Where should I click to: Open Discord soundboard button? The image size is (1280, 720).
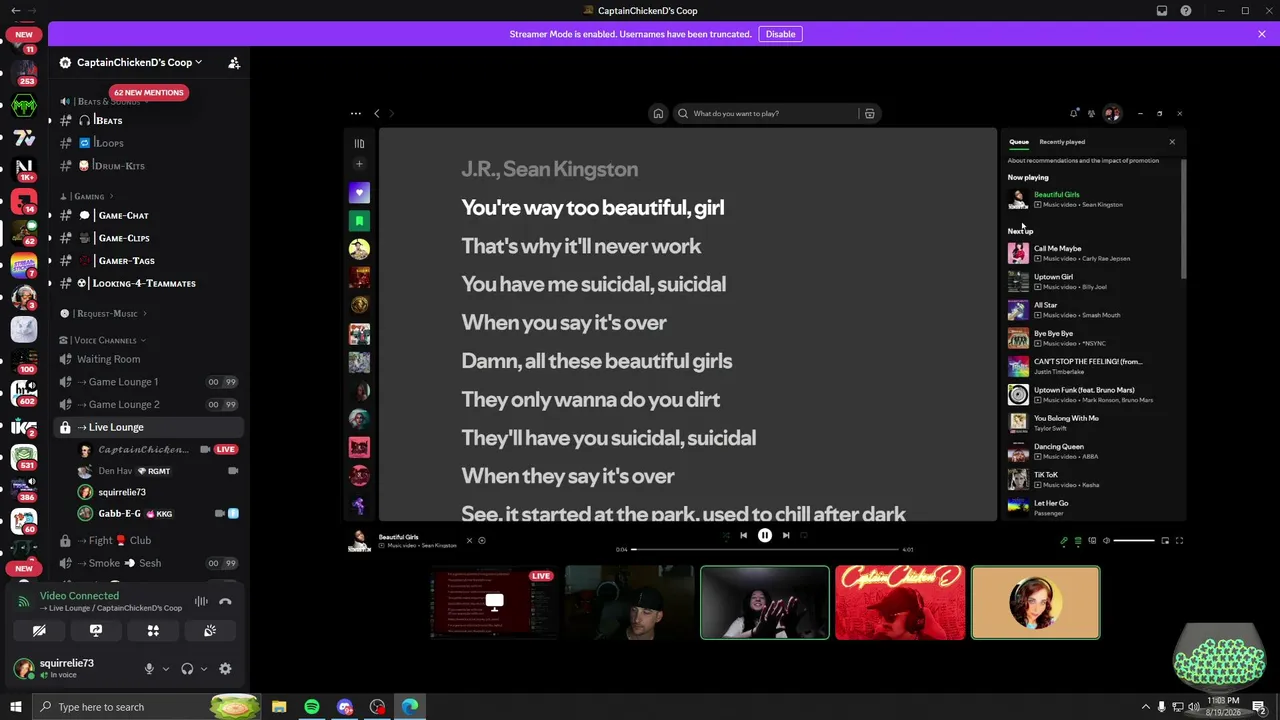point(210,631)
